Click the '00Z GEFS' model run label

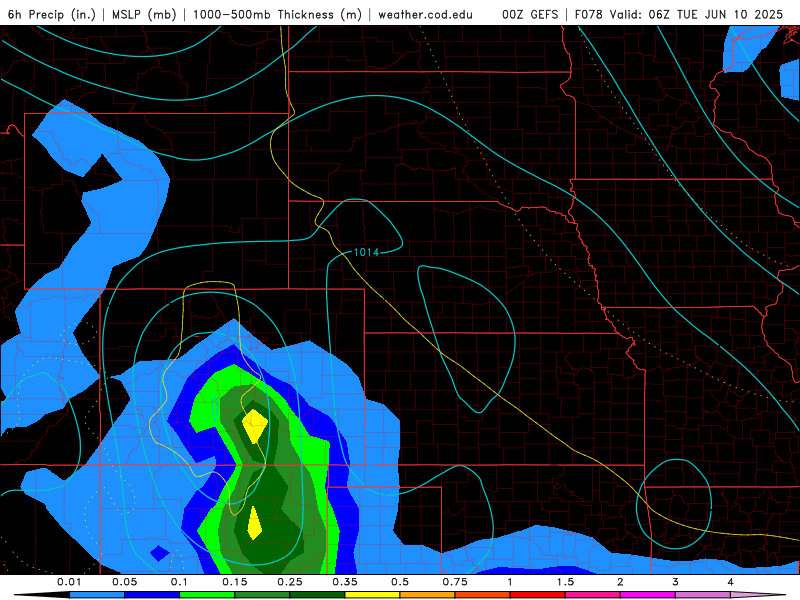pos(530,14)
